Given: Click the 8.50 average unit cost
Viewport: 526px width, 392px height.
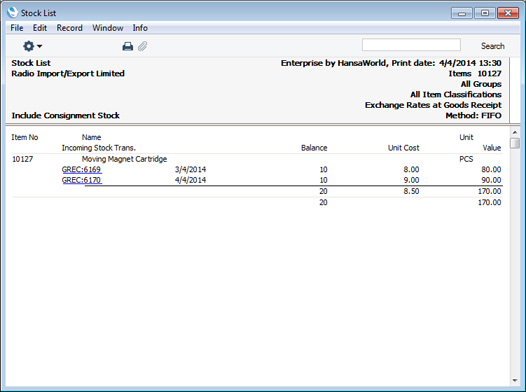Looking at the screenshot, I should point(411,191).
